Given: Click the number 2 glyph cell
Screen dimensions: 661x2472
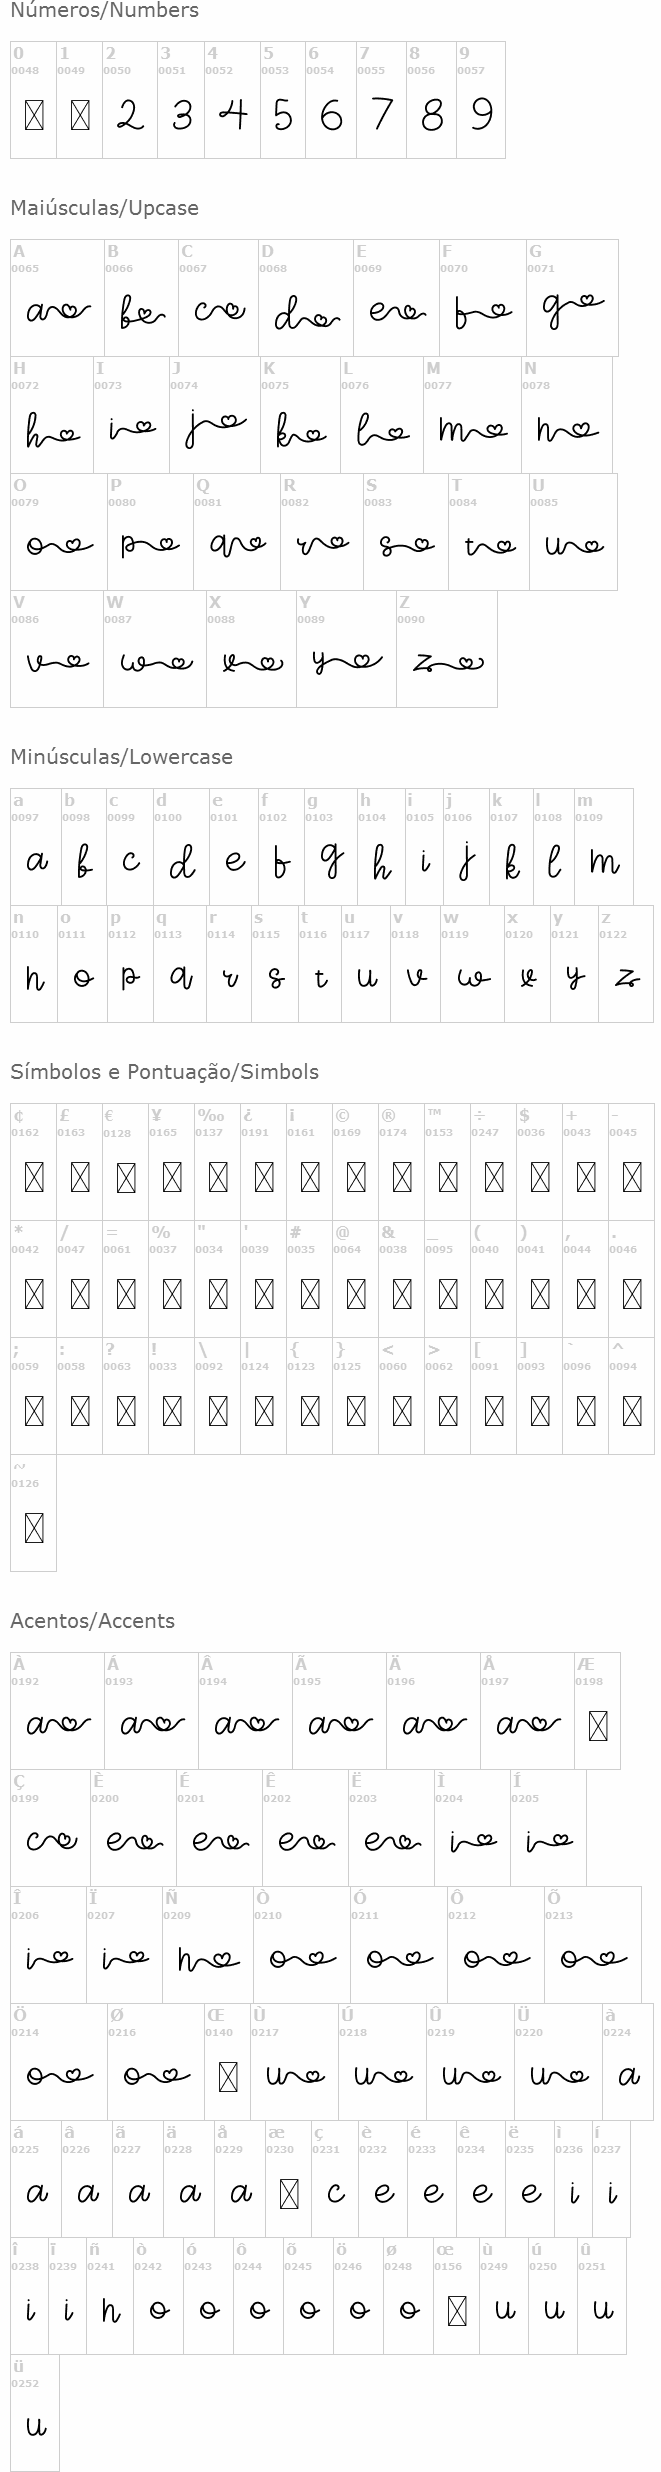Looking at the screenshot, I should tap(130, 100).
